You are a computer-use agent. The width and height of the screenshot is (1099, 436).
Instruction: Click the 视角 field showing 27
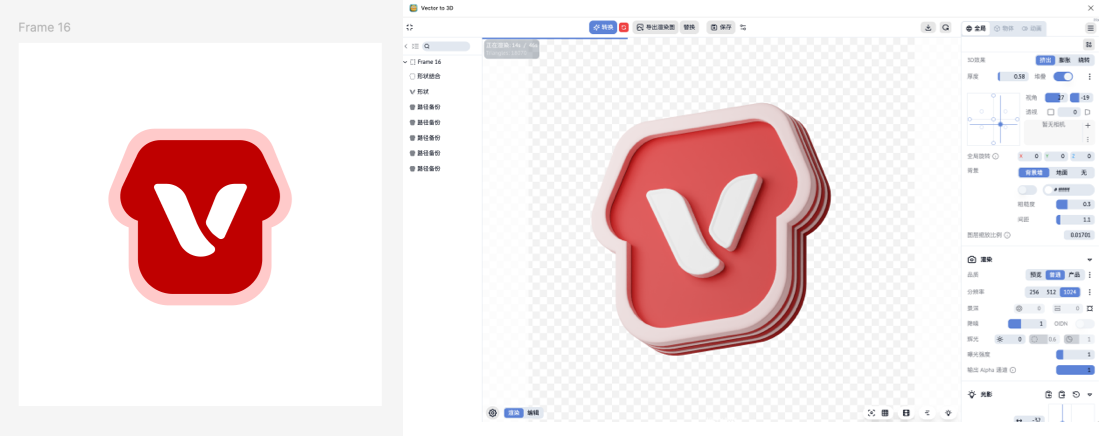pyautogui.click(x=1056, y=97)
